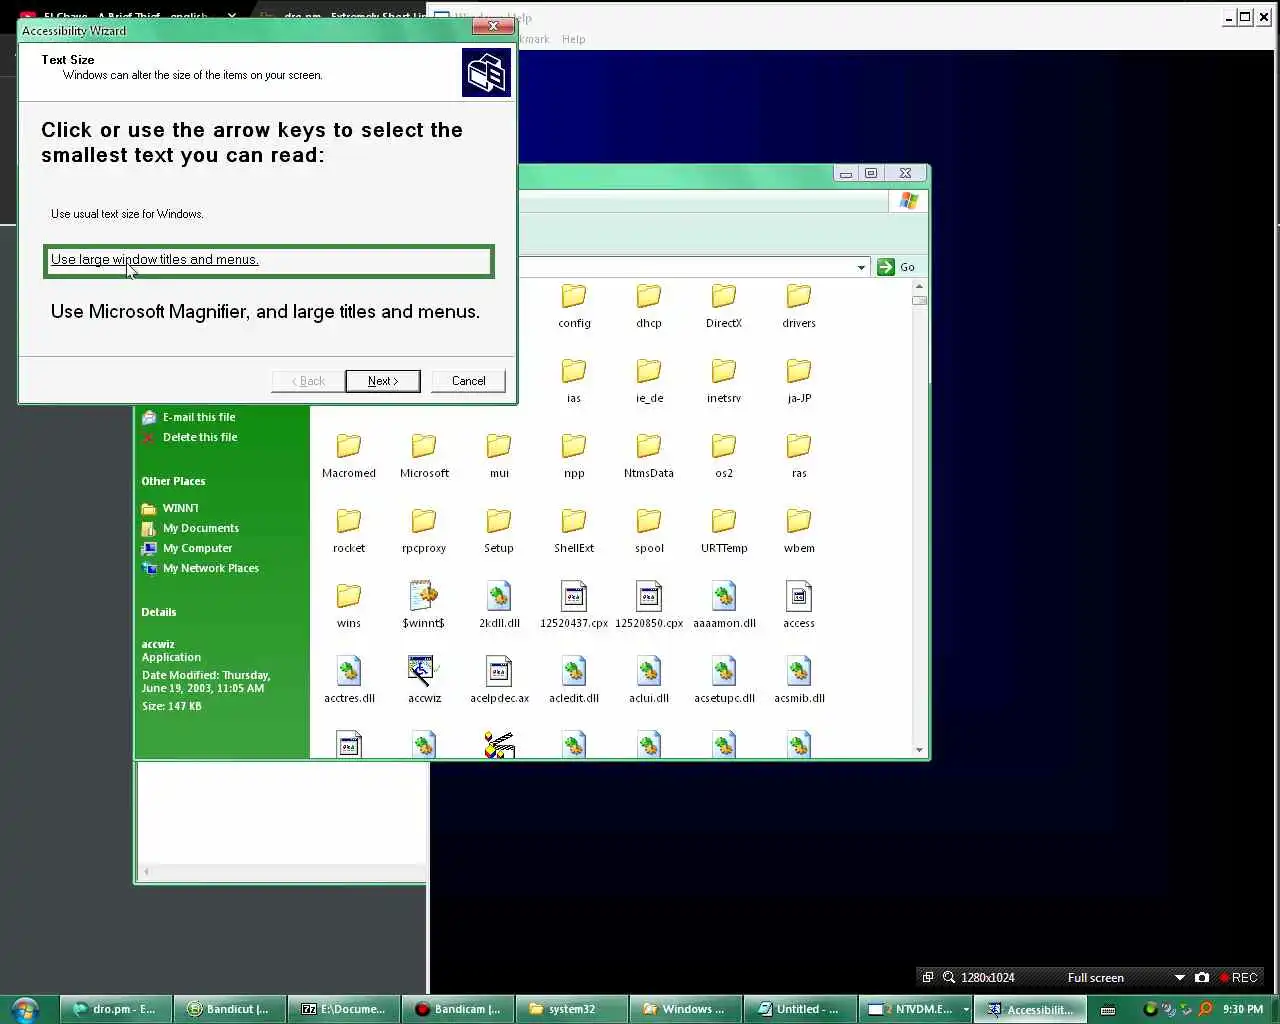Open the Macromed folder
Viewport: 1280px width, 1024px height.
click(349, 456)
